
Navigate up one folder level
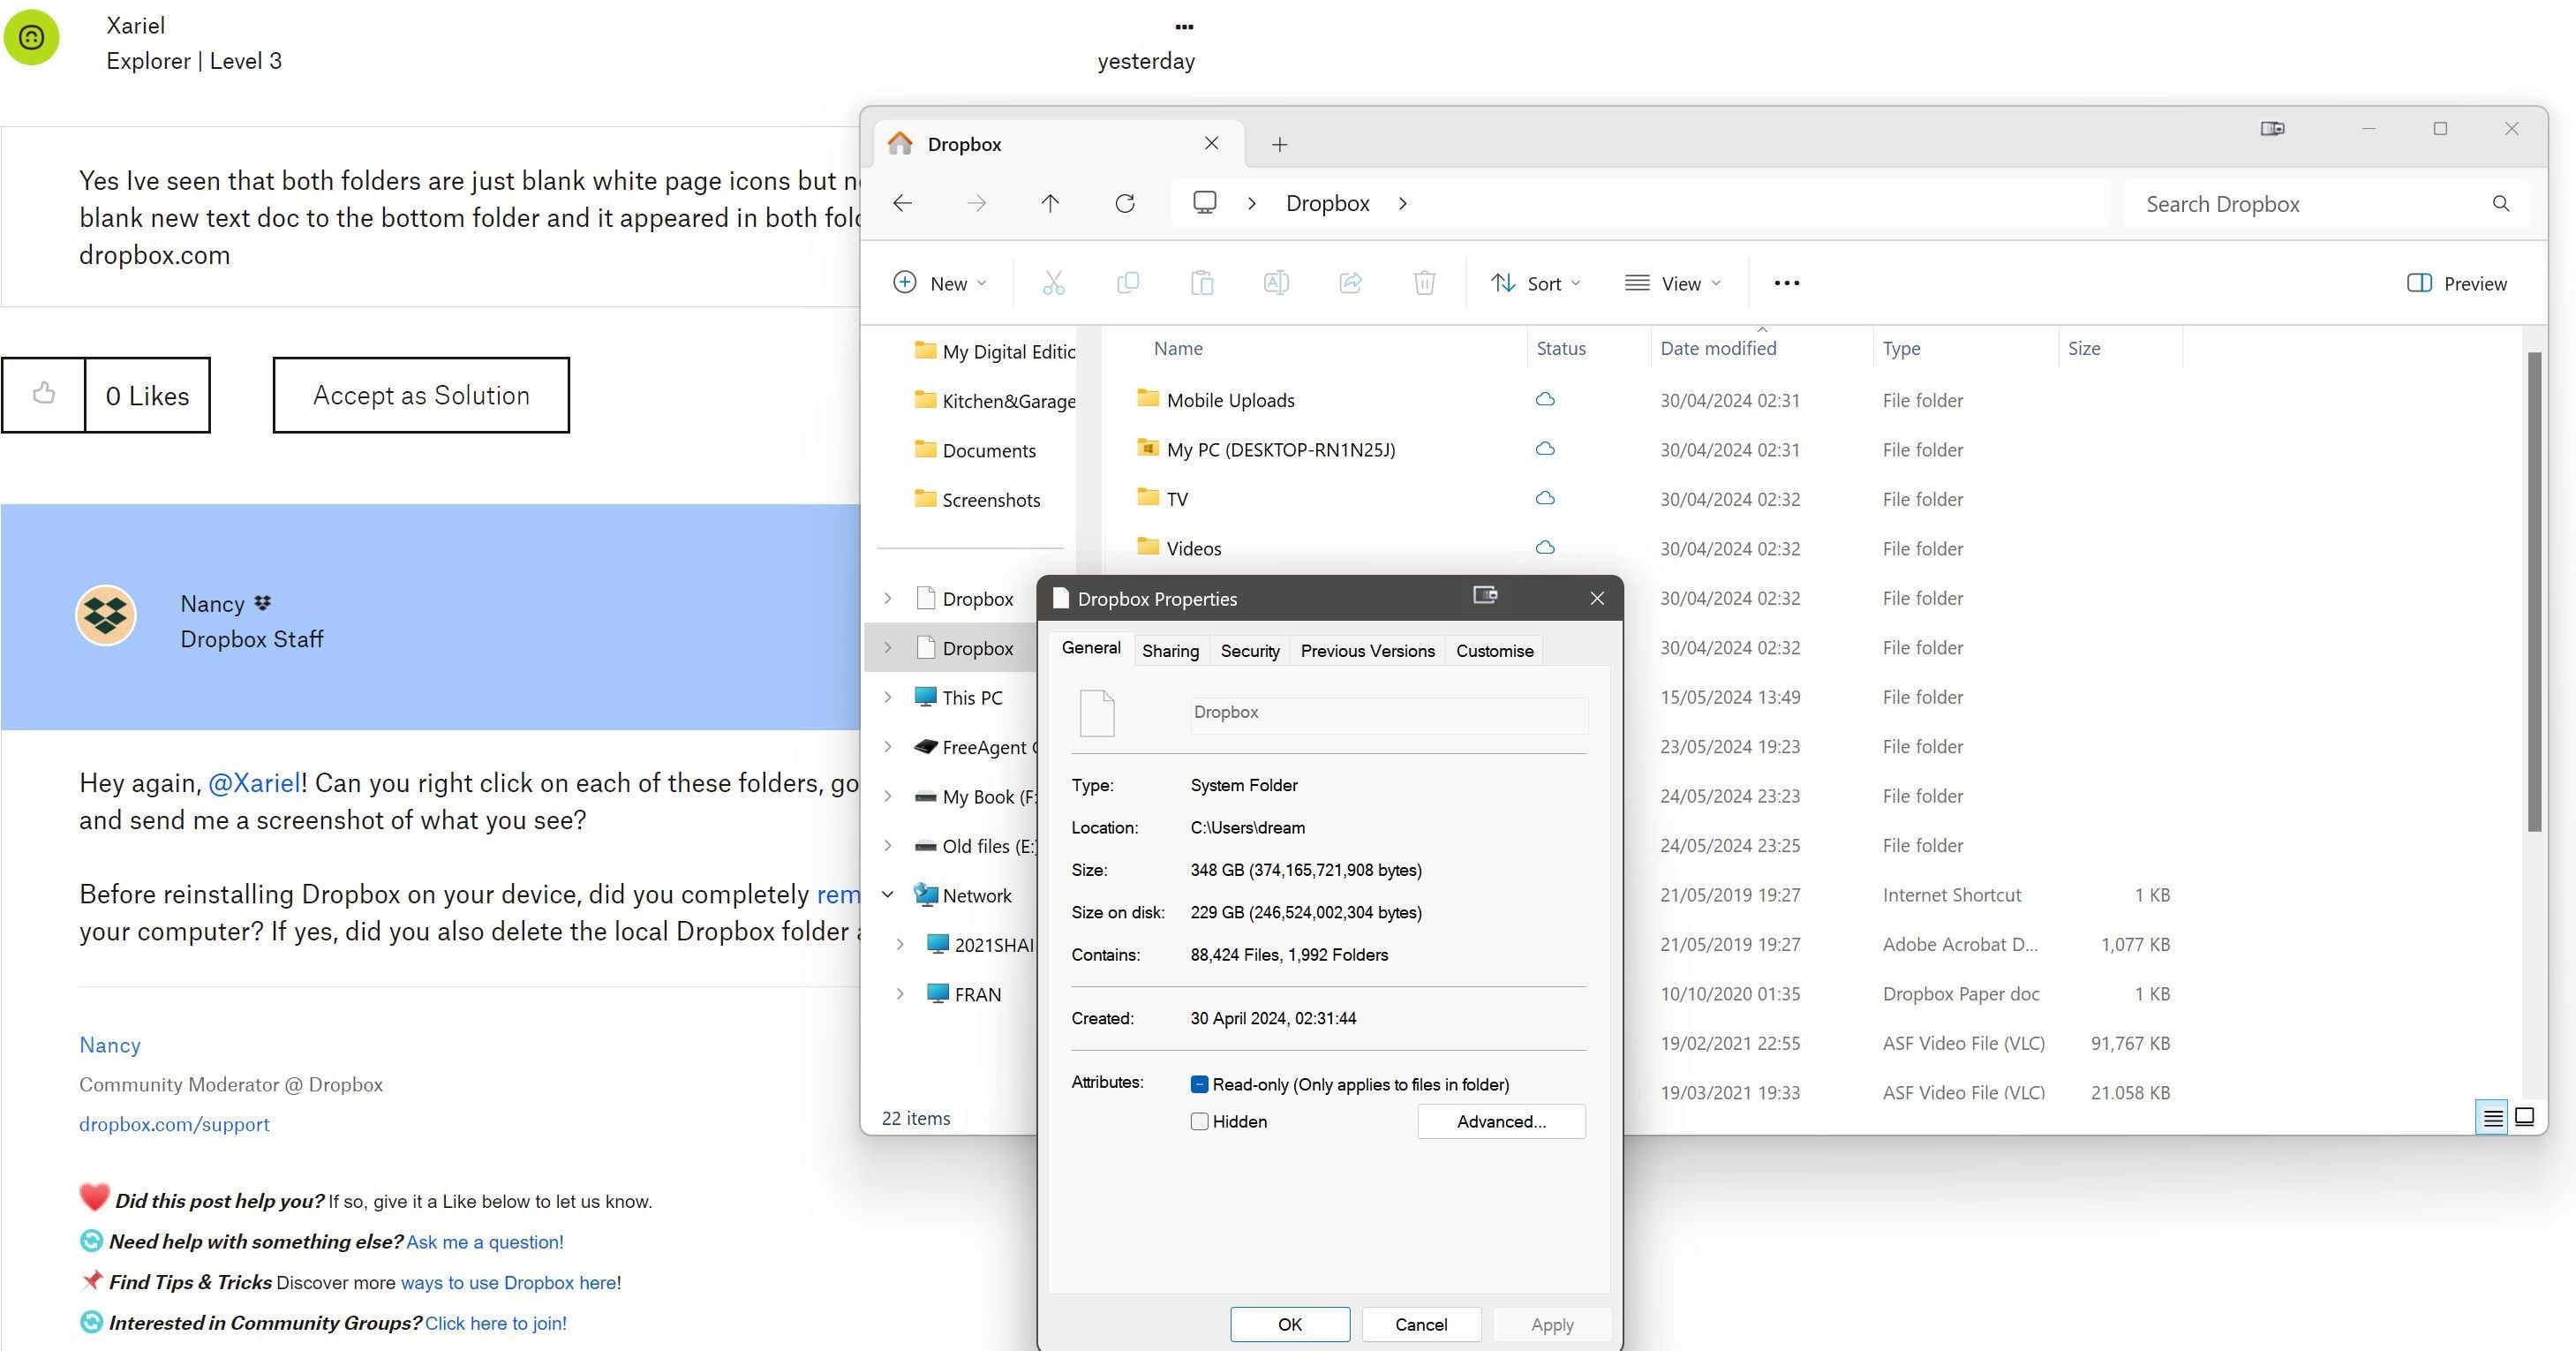tap(1049, 203)
